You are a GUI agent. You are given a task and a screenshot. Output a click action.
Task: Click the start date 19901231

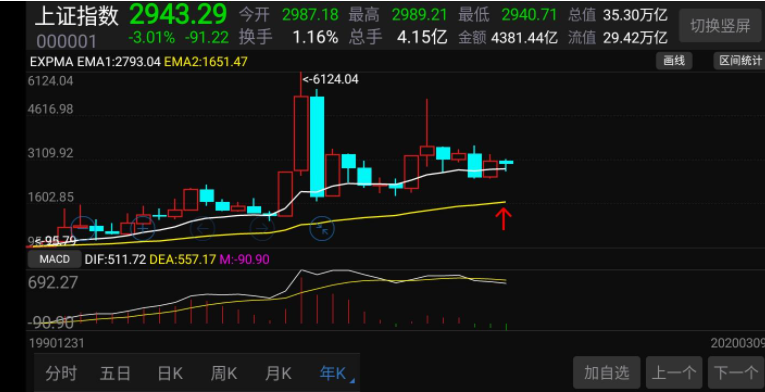(x=57, y=344)
